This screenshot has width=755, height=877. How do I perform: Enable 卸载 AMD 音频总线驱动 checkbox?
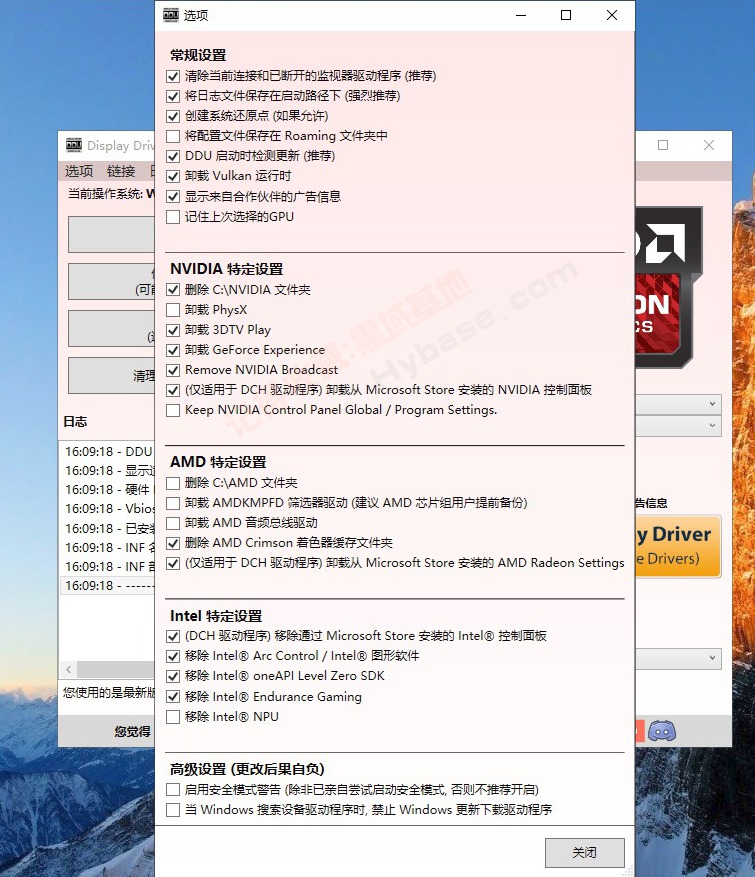(x=173, y=523)
